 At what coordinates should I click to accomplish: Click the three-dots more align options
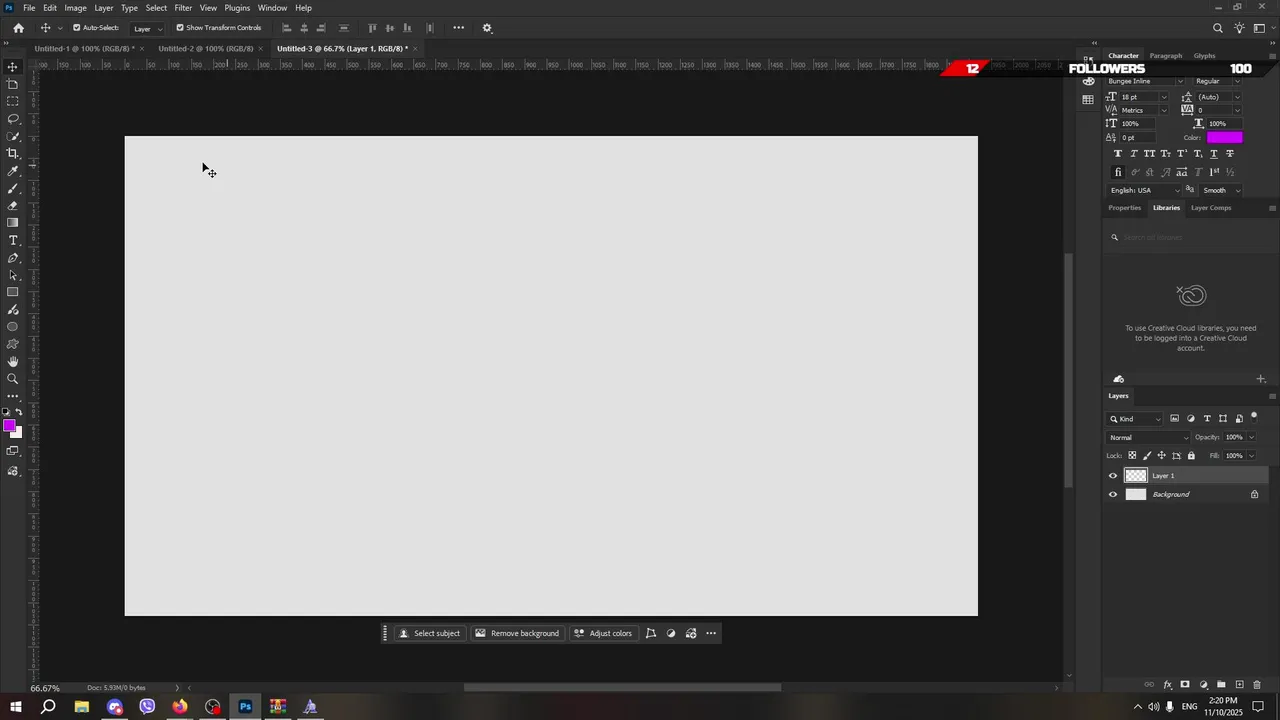click(x=458, y=28)
